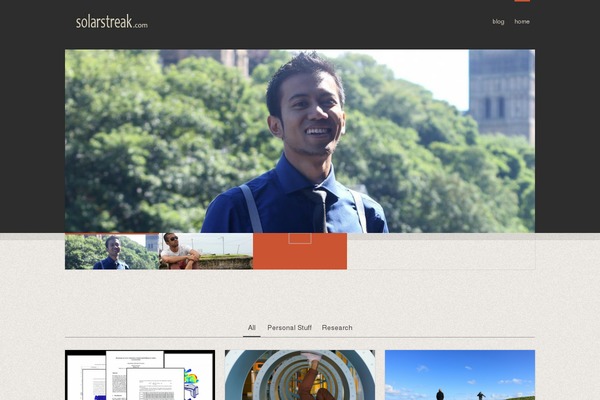Click the small orange tab at top right
Screen dimensions: 600x400
[522, 1]
